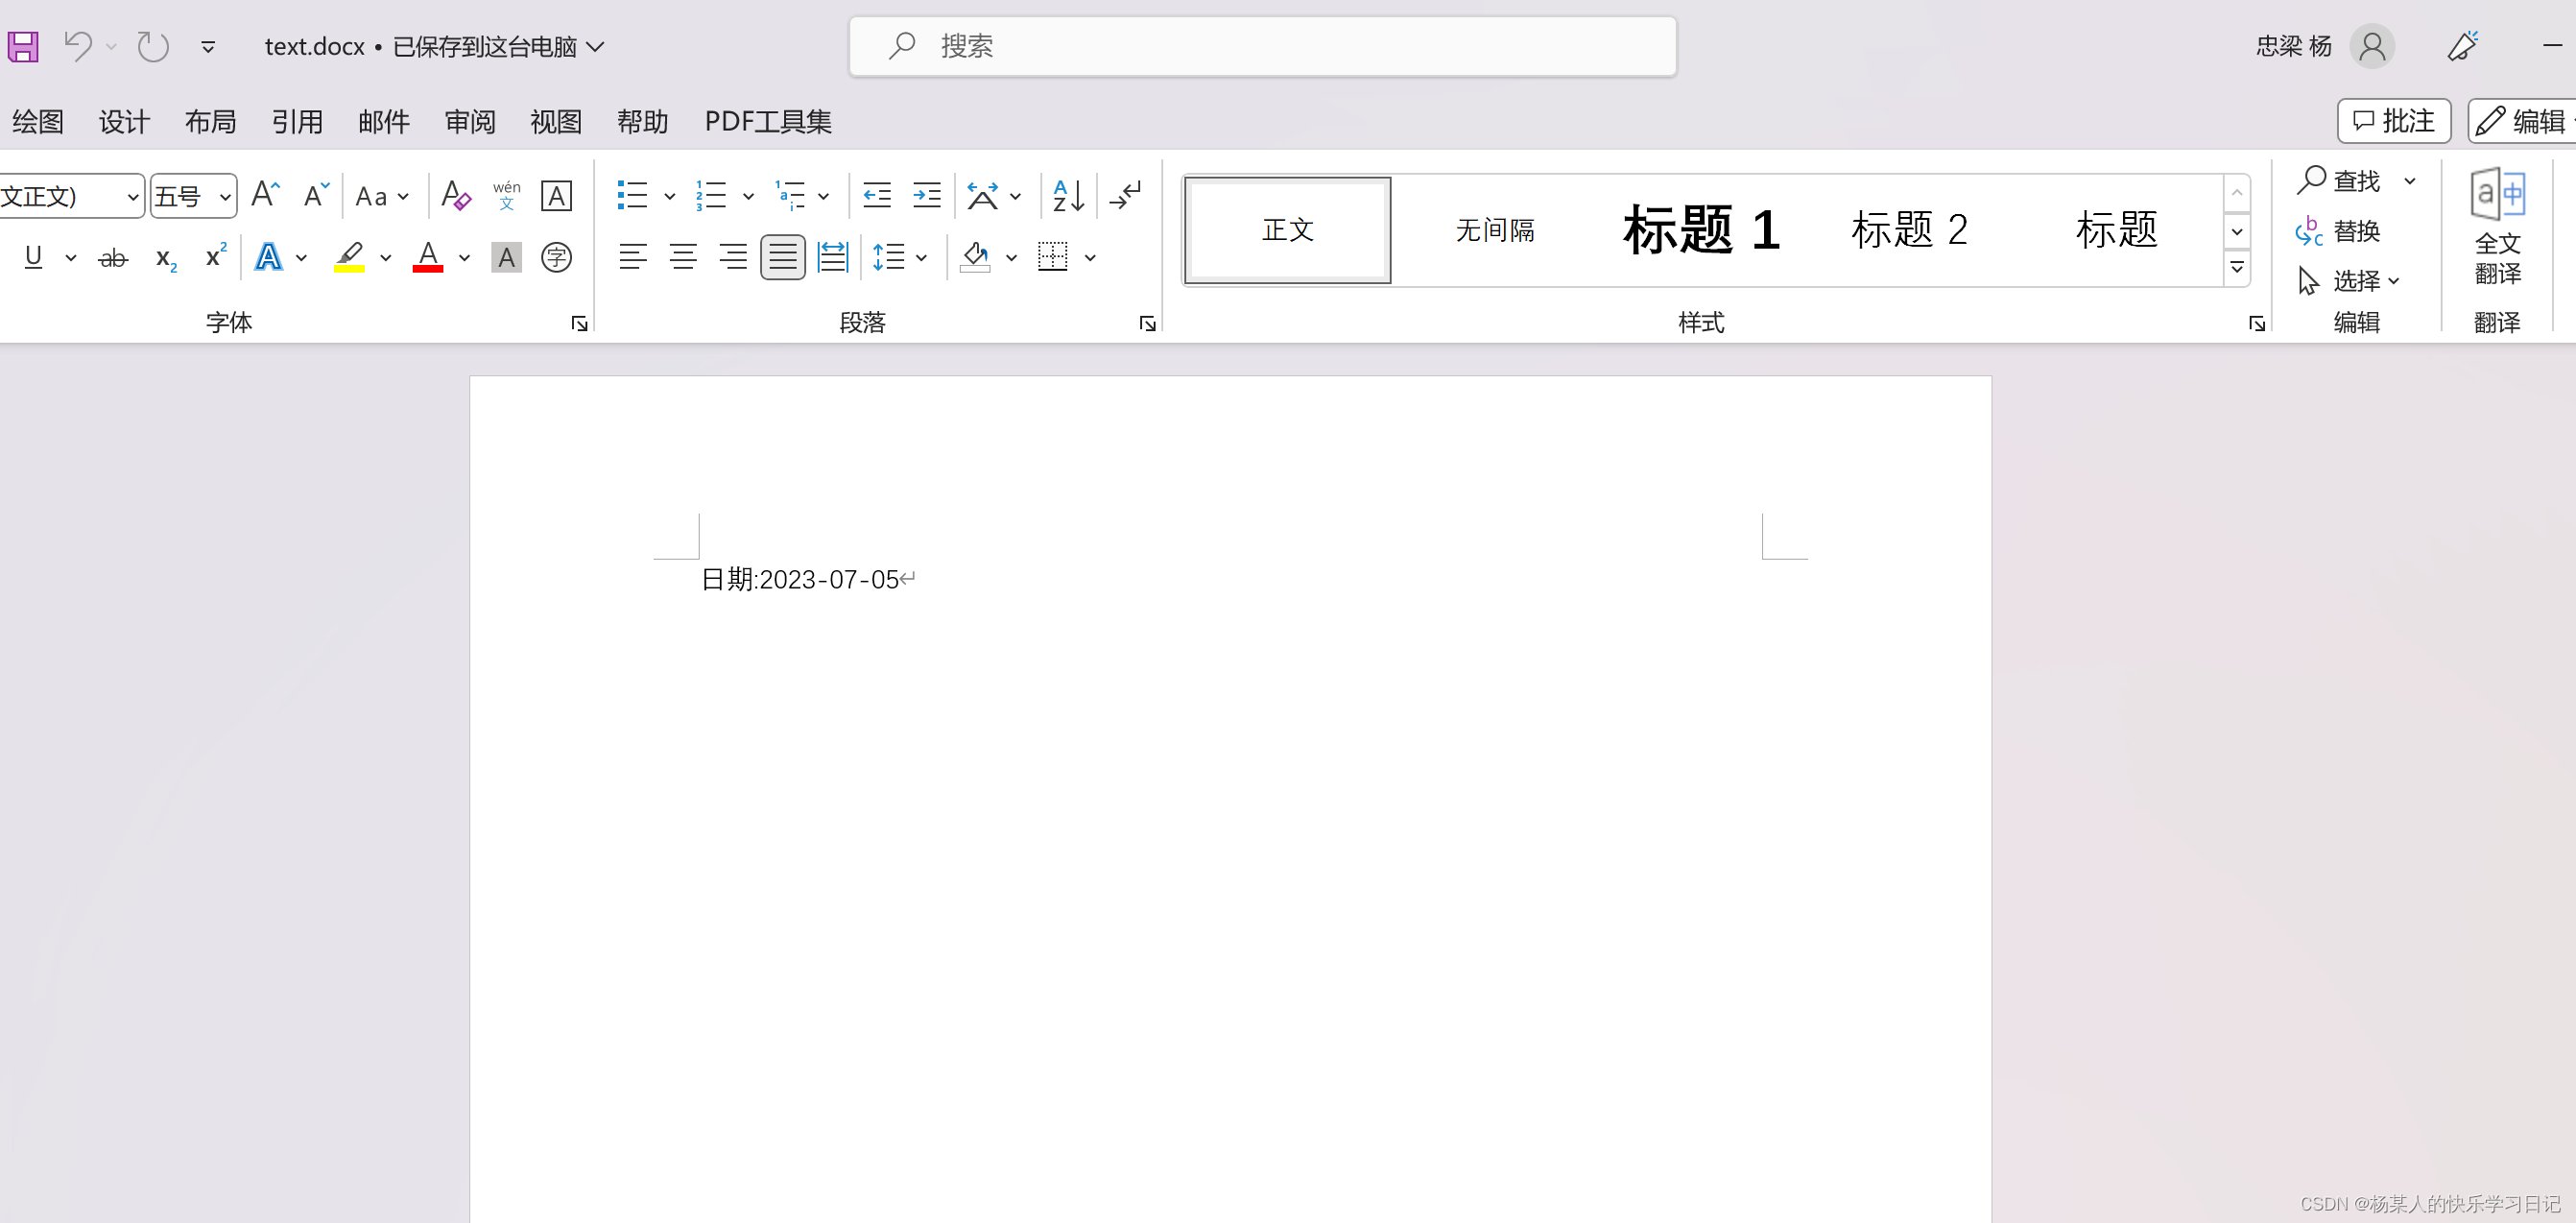Image resolution: width=2576 pixels, height=1223 pixels.
Task: Increase paragraph indent
Action: 927,195
